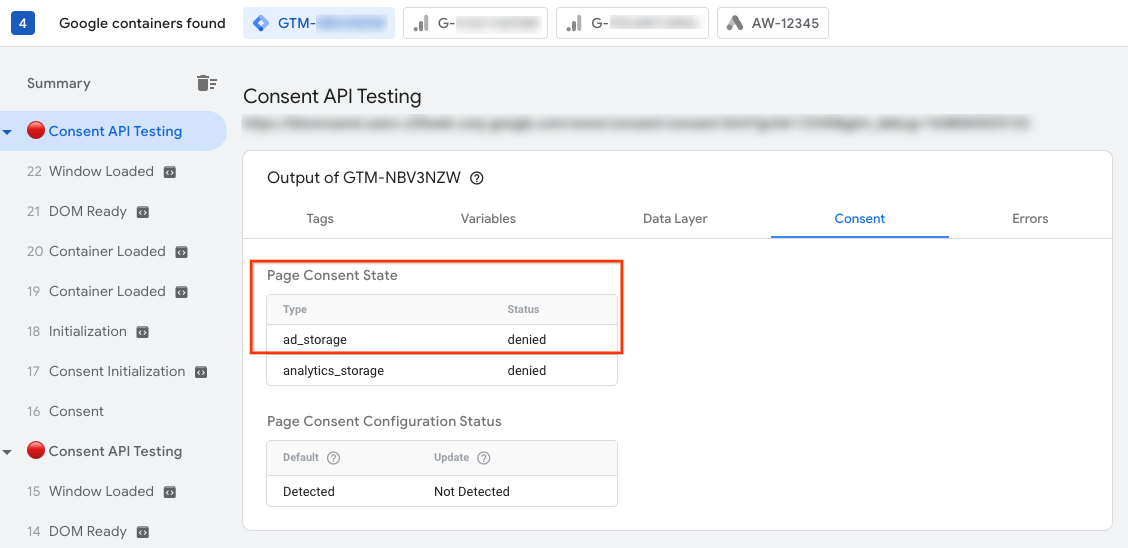The width and height of the screenshot is (1128, 548).
Task: Select the Consent tab
Action: (860, 219)
